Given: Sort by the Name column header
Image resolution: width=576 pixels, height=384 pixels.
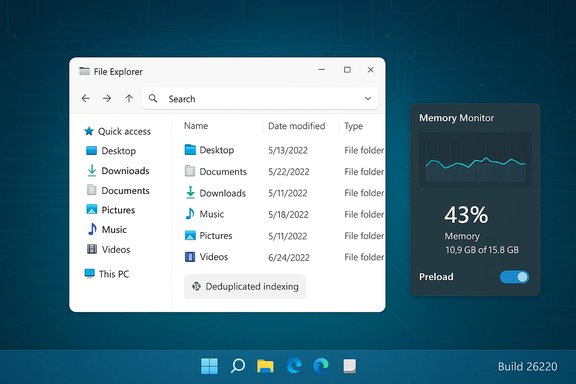Looking at the screenshot, I should tap(196, 126).
